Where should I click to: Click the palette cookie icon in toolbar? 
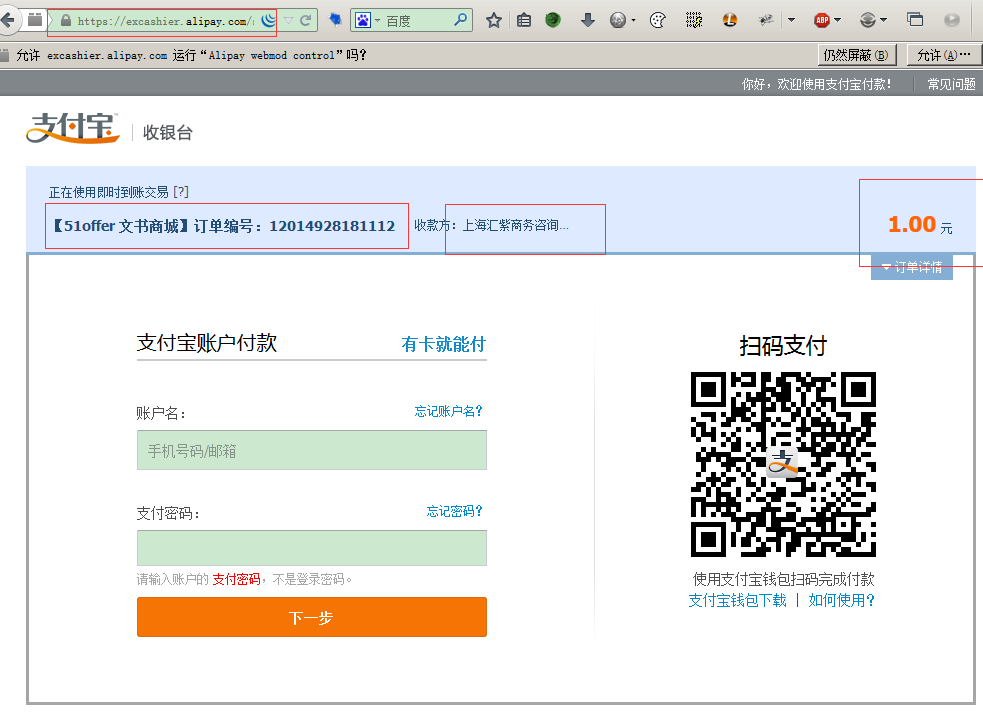[658, 21]
